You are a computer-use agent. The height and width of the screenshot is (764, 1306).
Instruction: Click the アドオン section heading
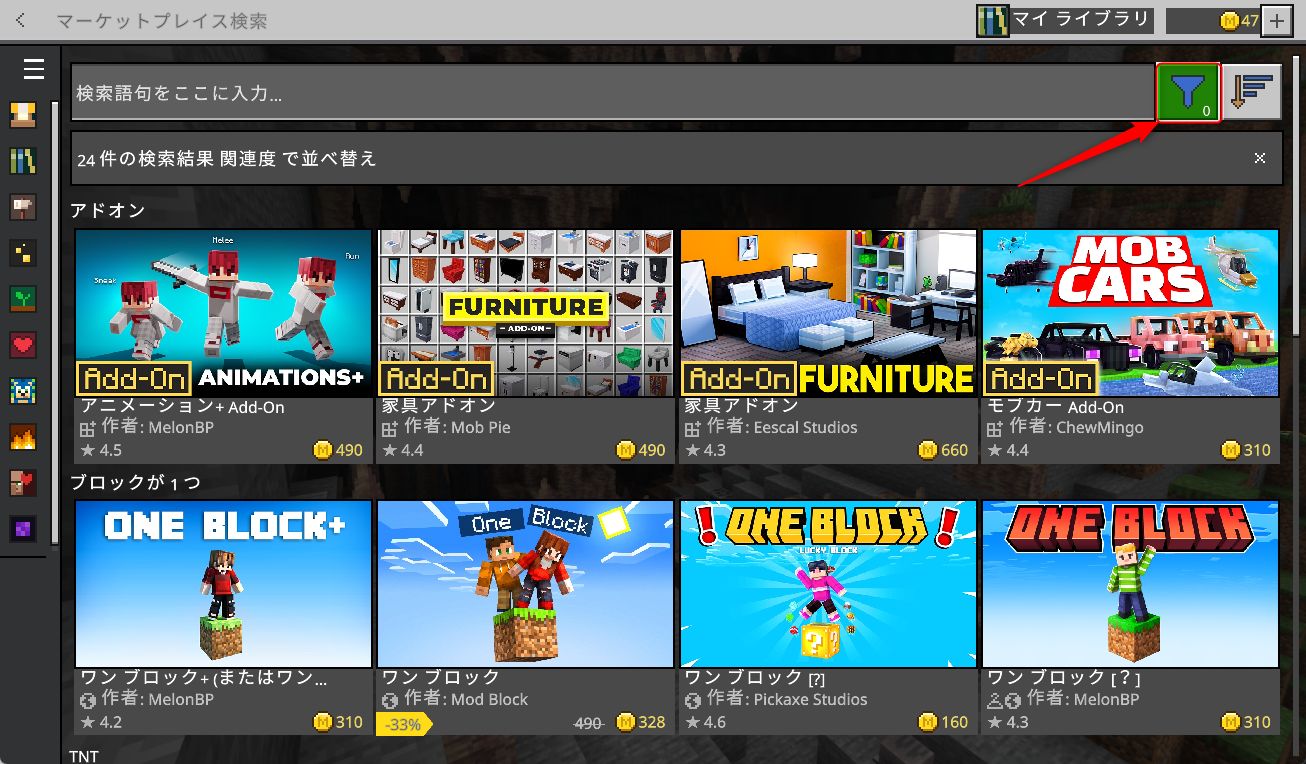point(108,210)
